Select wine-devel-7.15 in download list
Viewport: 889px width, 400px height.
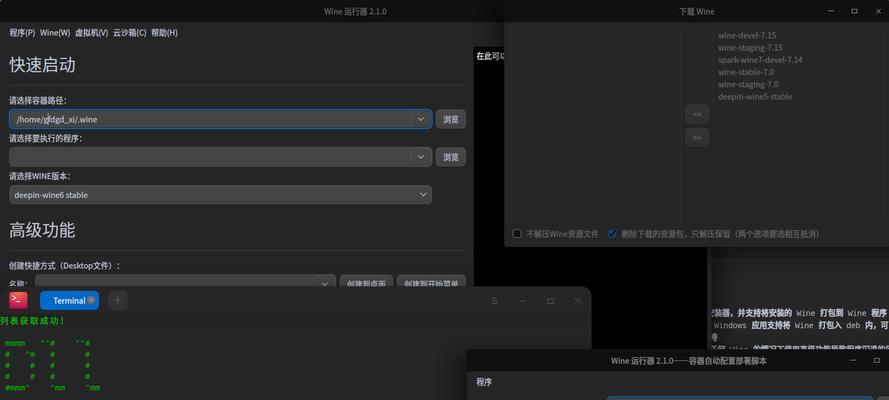pyautogui.click(x=747, y=35)
